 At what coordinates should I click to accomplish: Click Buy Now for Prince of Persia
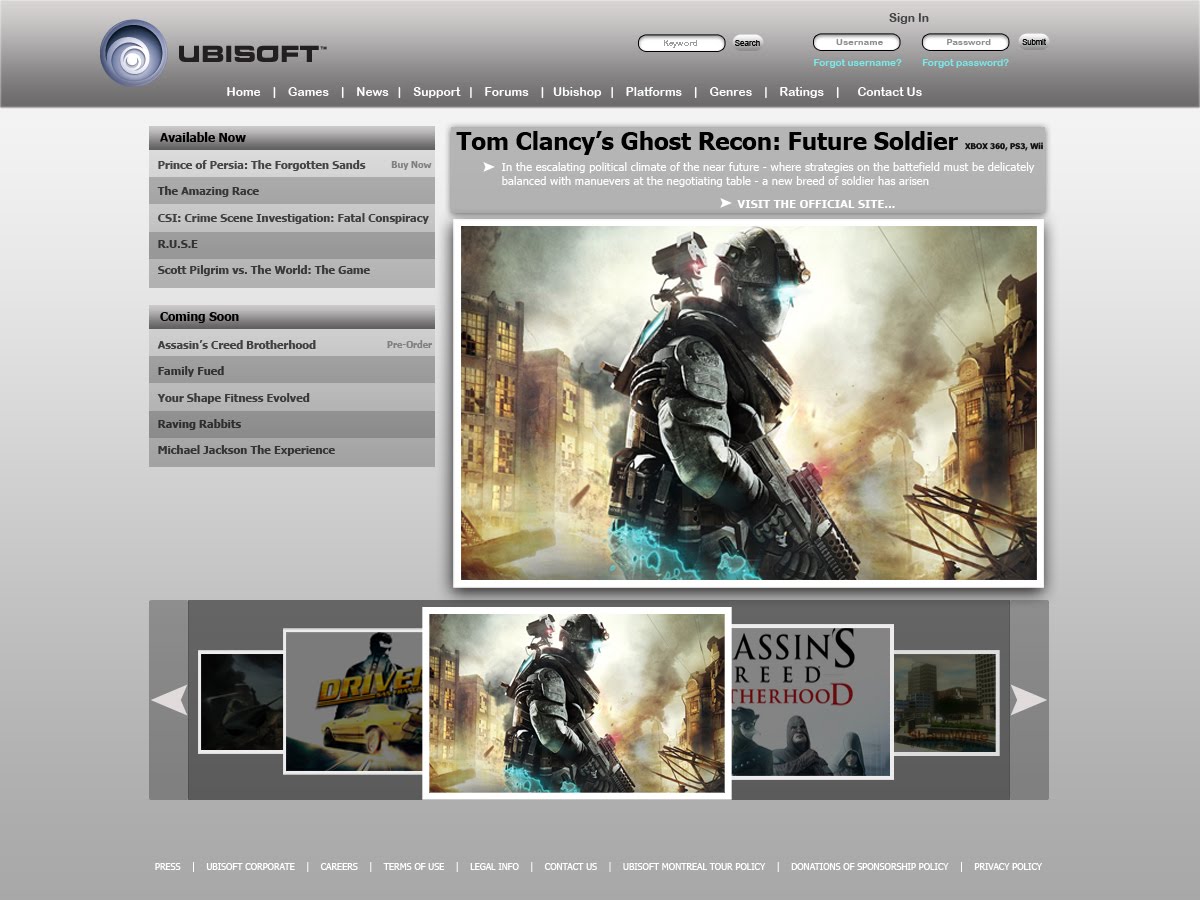(x=410, y=164)
